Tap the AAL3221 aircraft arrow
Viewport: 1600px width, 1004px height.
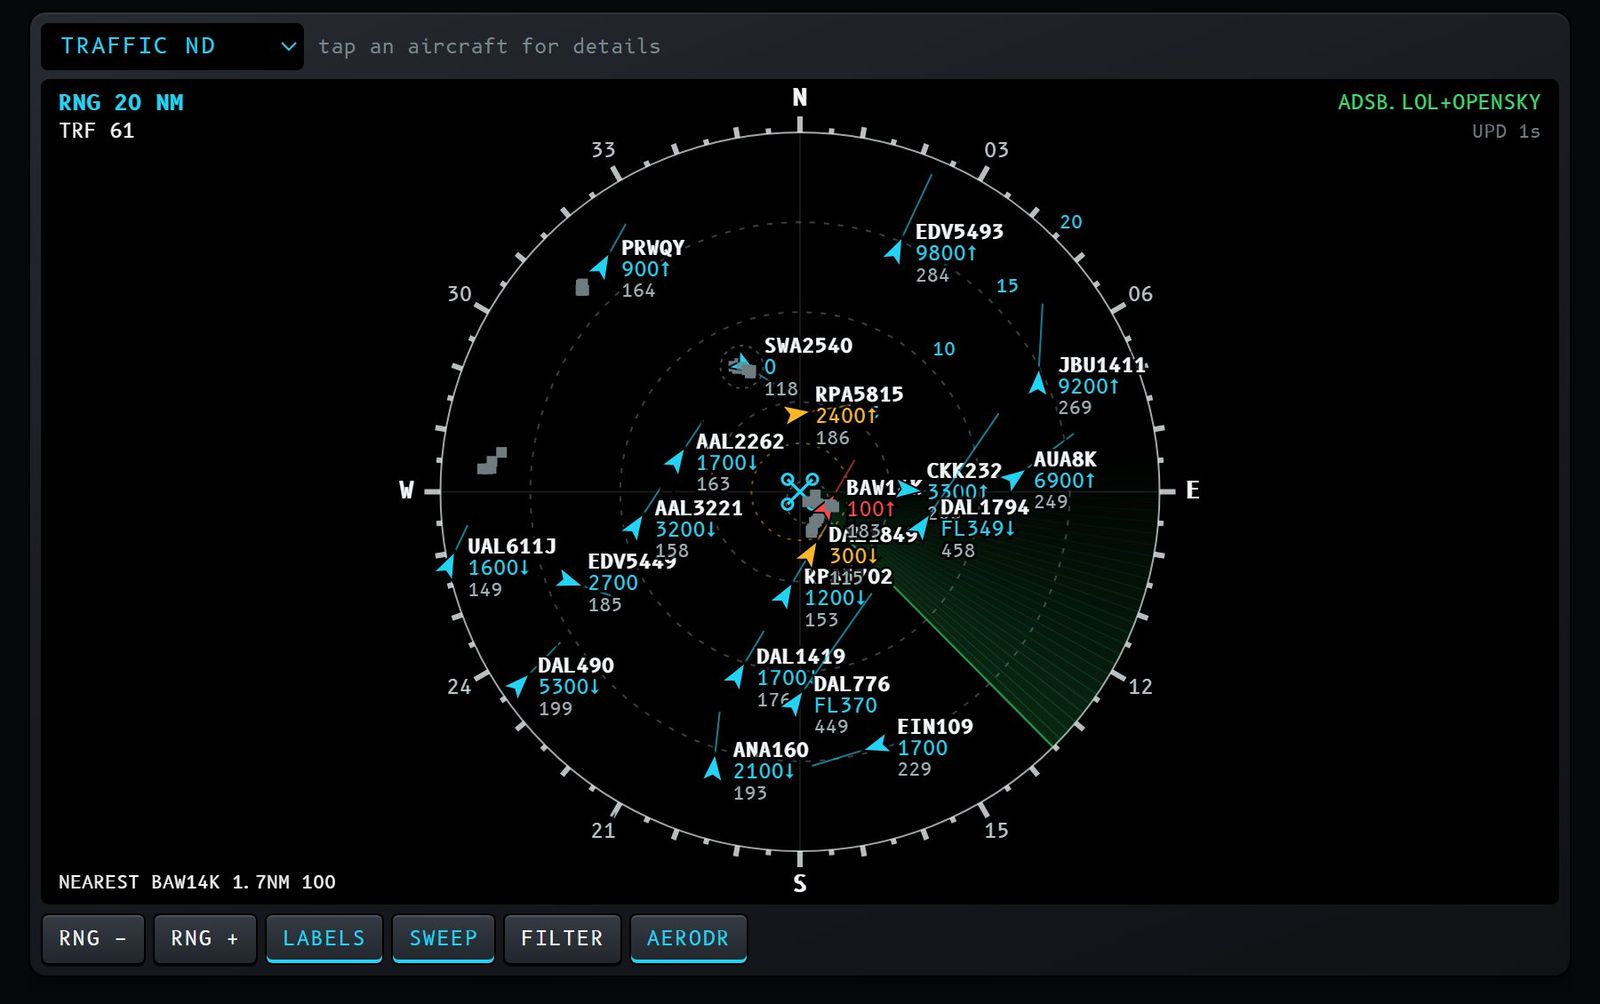pyautogui.click(x=633, y=527)
